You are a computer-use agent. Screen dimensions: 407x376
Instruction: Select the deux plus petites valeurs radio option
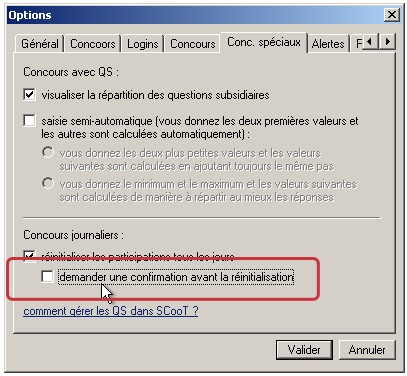48,152
